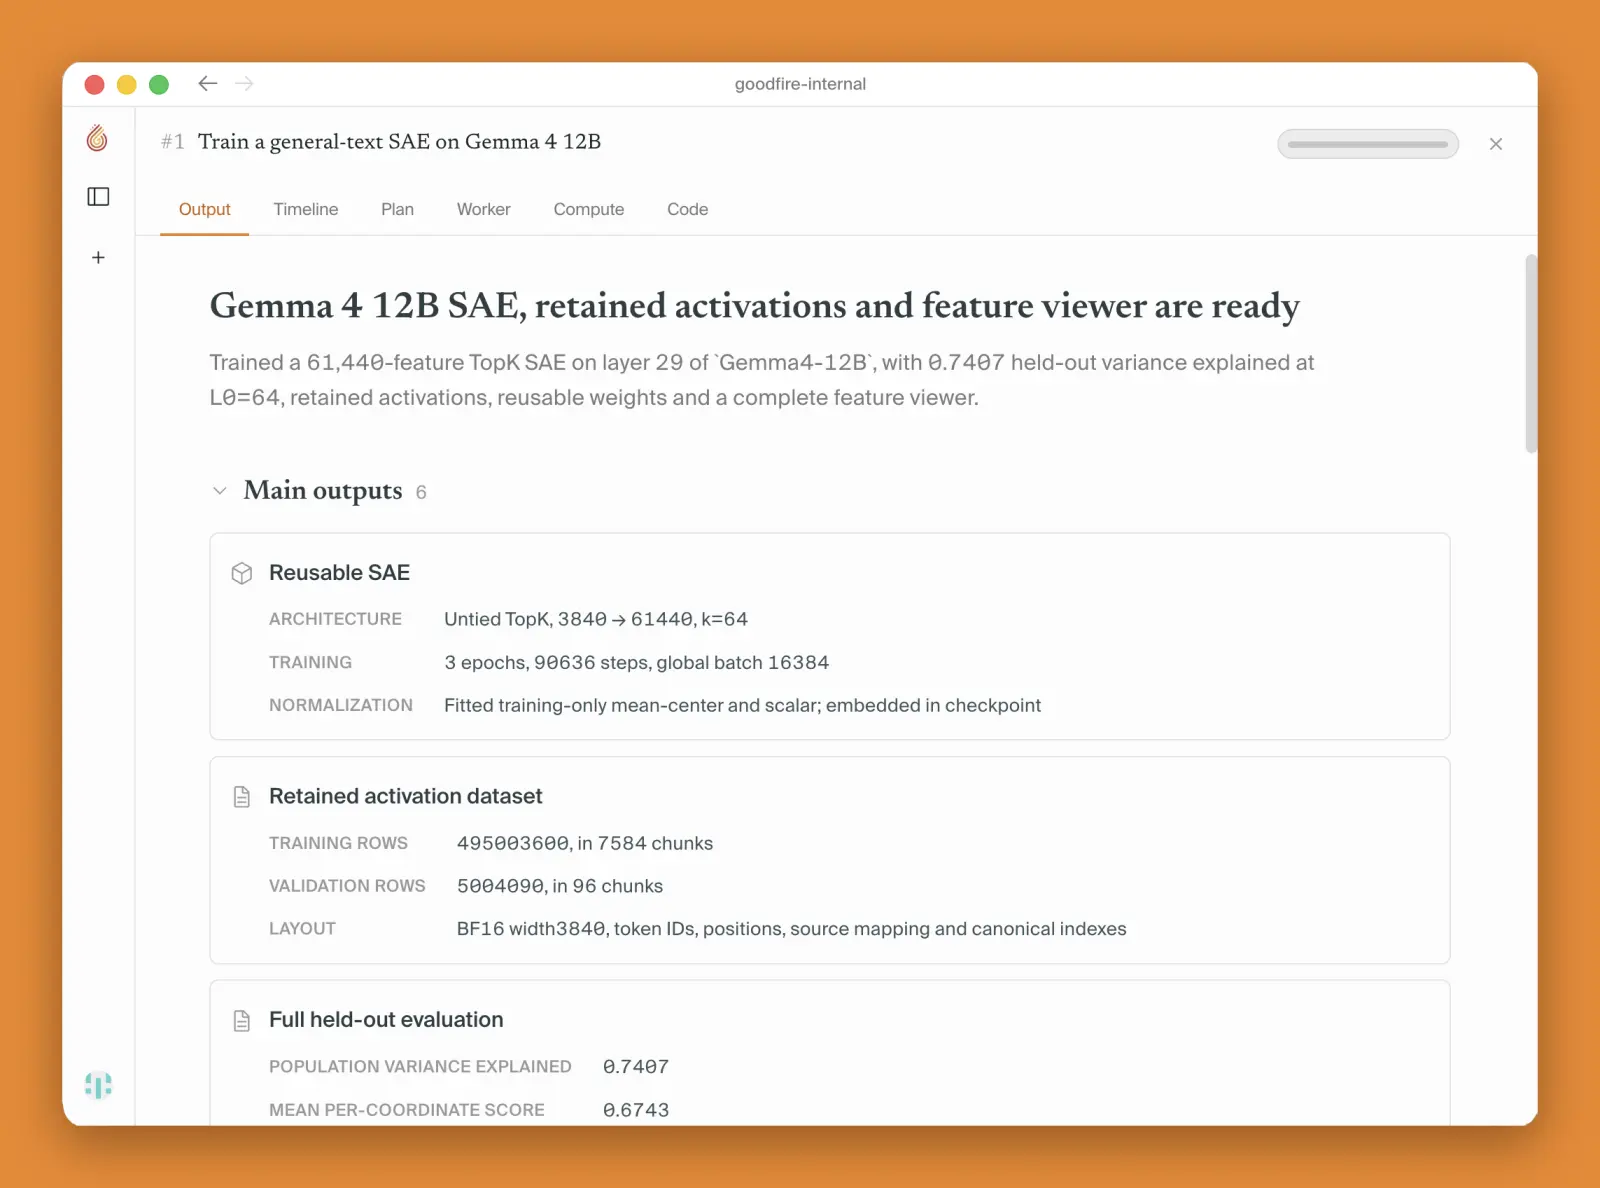Click the MEAN PER-COORDINATE SCORE label
Image resolution: width=1600 pixels, height=1188 pixels.
pyautogui.click(x=407, y=1110)
